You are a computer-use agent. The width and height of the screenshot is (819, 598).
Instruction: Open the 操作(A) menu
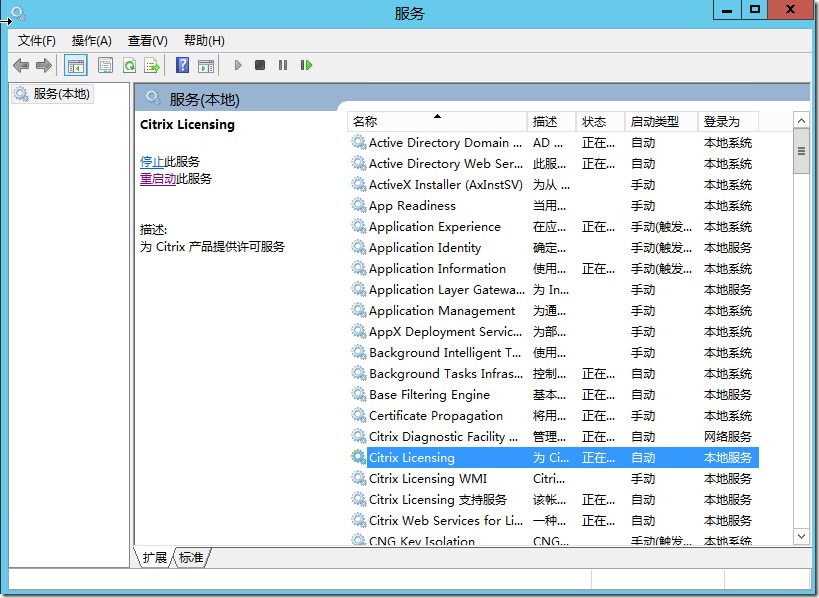[92, 41]
